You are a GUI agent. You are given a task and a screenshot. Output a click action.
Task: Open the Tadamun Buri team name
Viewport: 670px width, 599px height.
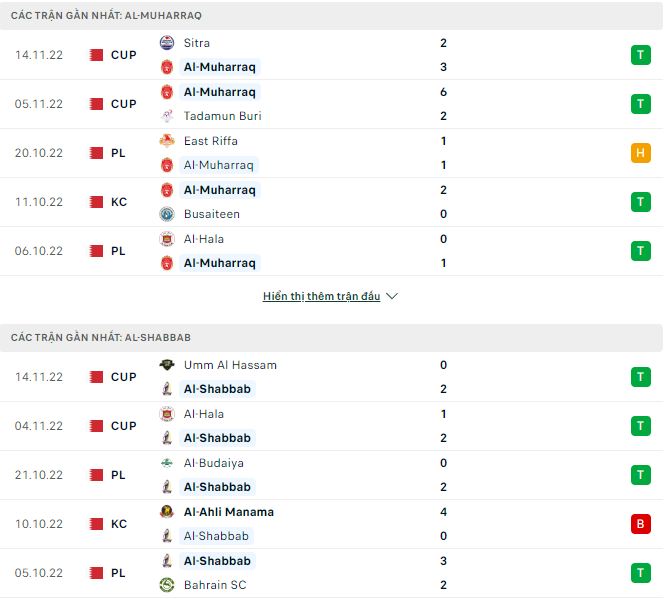point(223,116)
